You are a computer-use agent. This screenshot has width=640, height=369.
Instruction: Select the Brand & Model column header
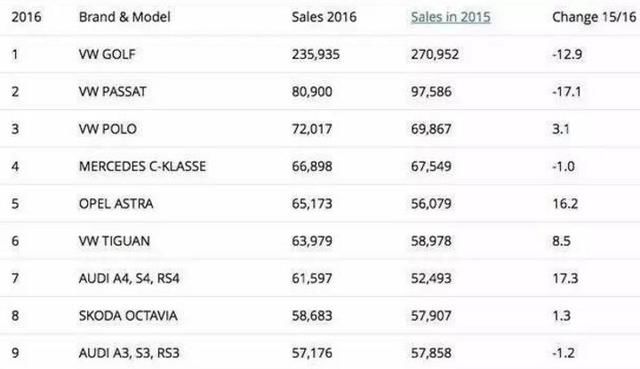[124, 17]
